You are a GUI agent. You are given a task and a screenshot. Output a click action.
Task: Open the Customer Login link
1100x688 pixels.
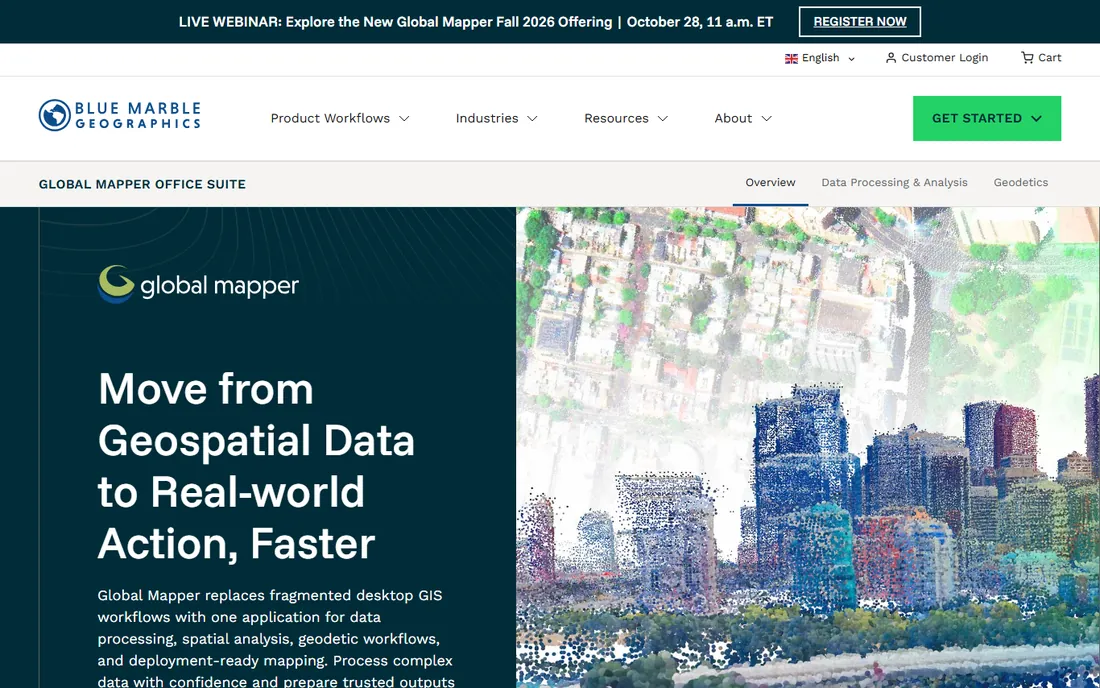(x=937, y=58)
